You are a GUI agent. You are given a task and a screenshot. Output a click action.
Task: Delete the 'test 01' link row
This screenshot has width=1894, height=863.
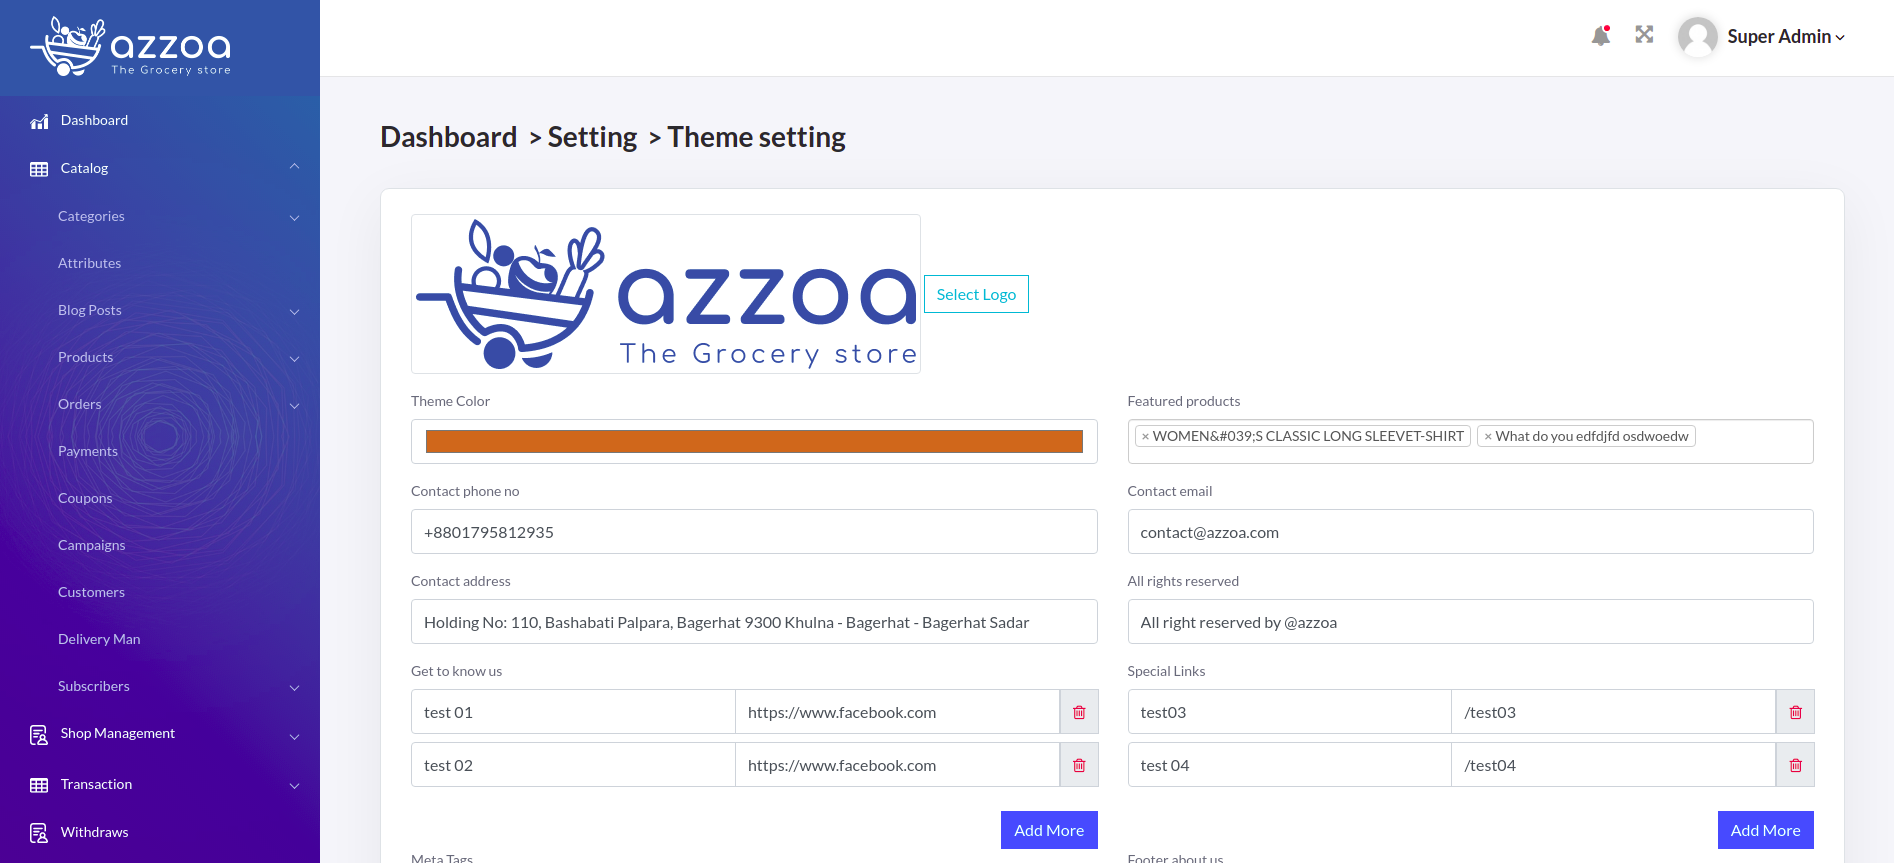pyautogui.click(x=1079, y=712)
